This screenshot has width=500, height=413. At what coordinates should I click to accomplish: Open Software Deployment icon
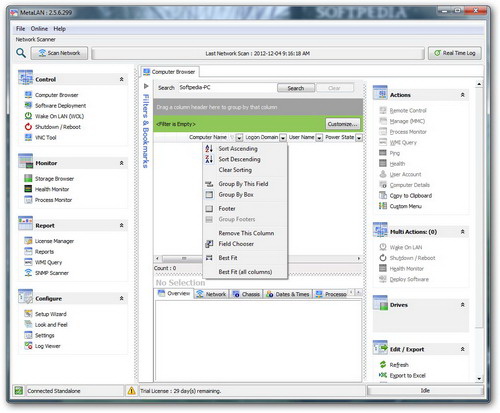[x=28, y=105]
